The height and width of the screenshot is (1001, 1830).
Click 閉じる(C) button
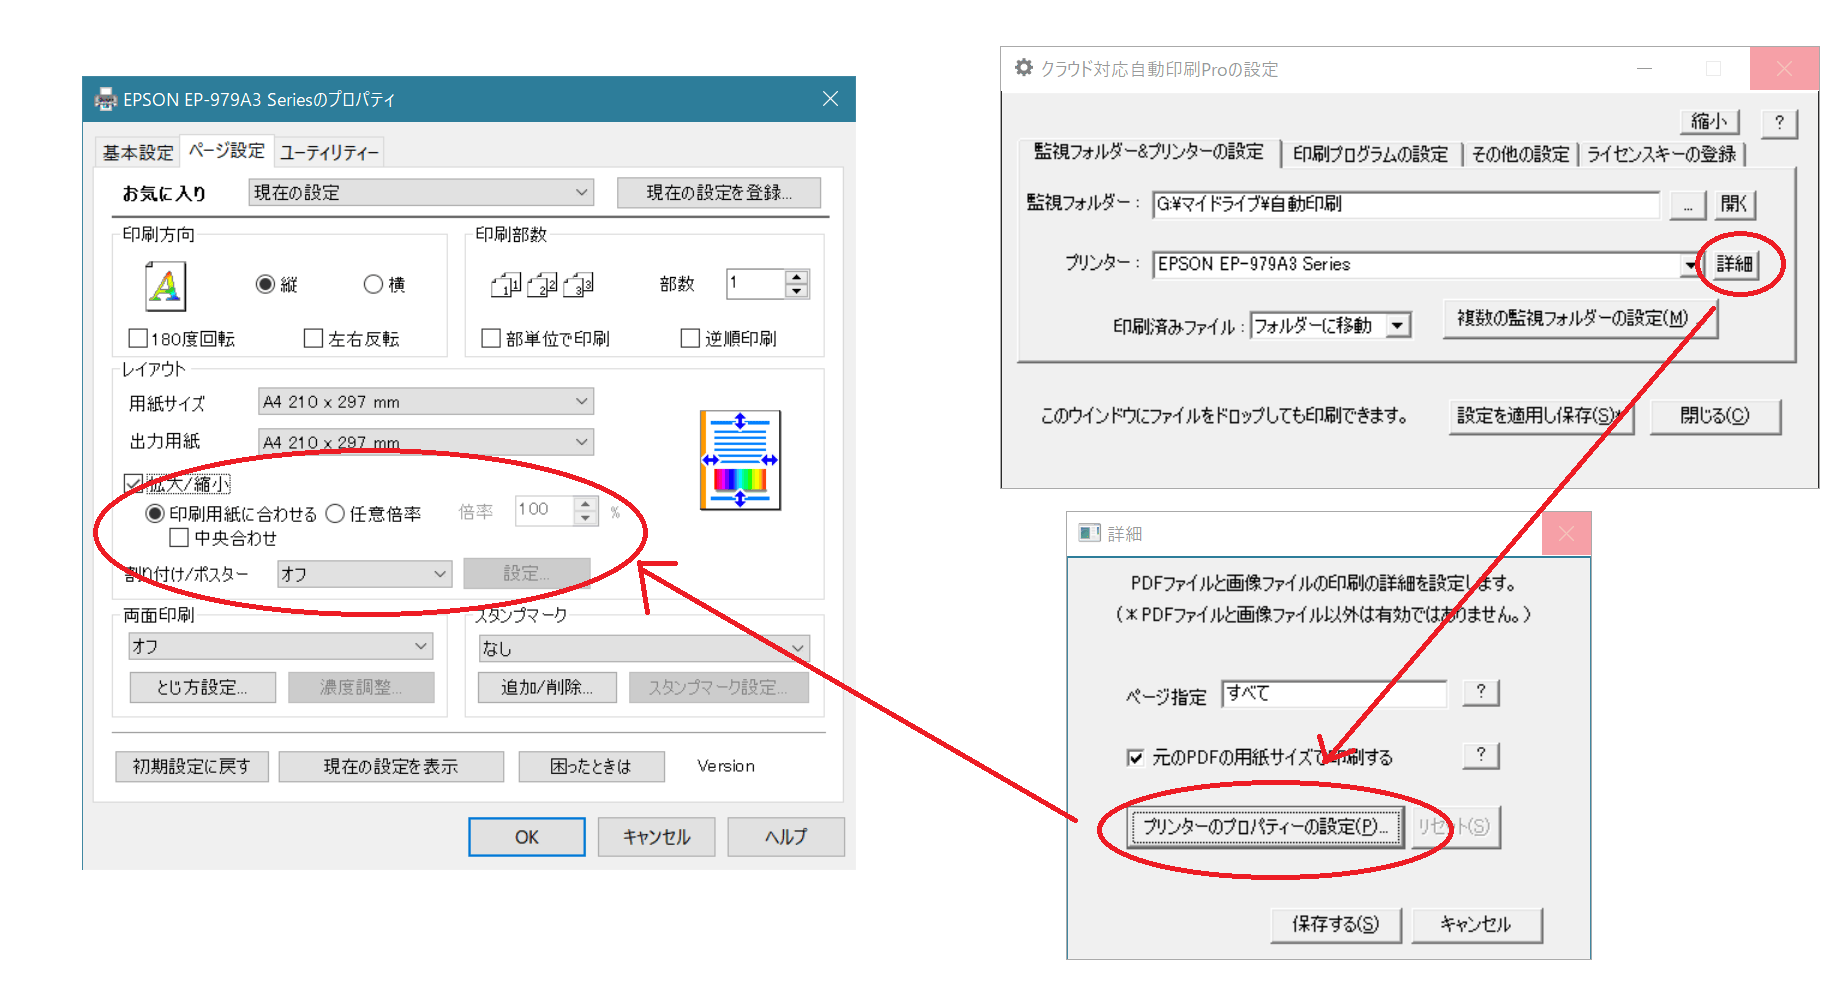[1715, 416]
